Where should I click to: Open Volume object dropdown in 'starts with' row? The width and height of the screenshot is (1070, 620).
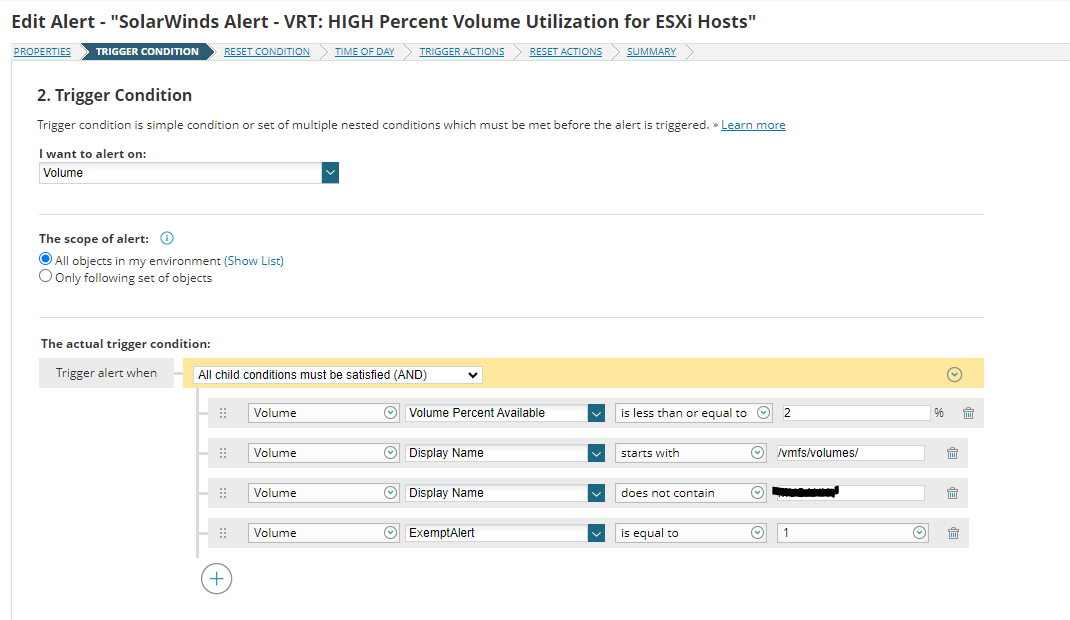point(323,453)
